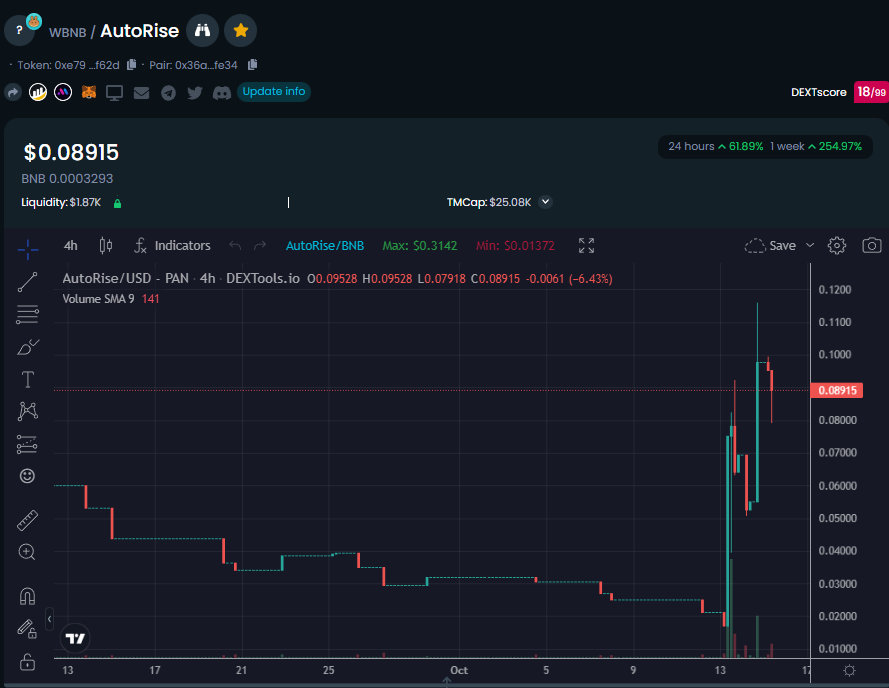Click the AutoRise/USD chart title legend
Screen dimensions: 889x688
point(181,278)
